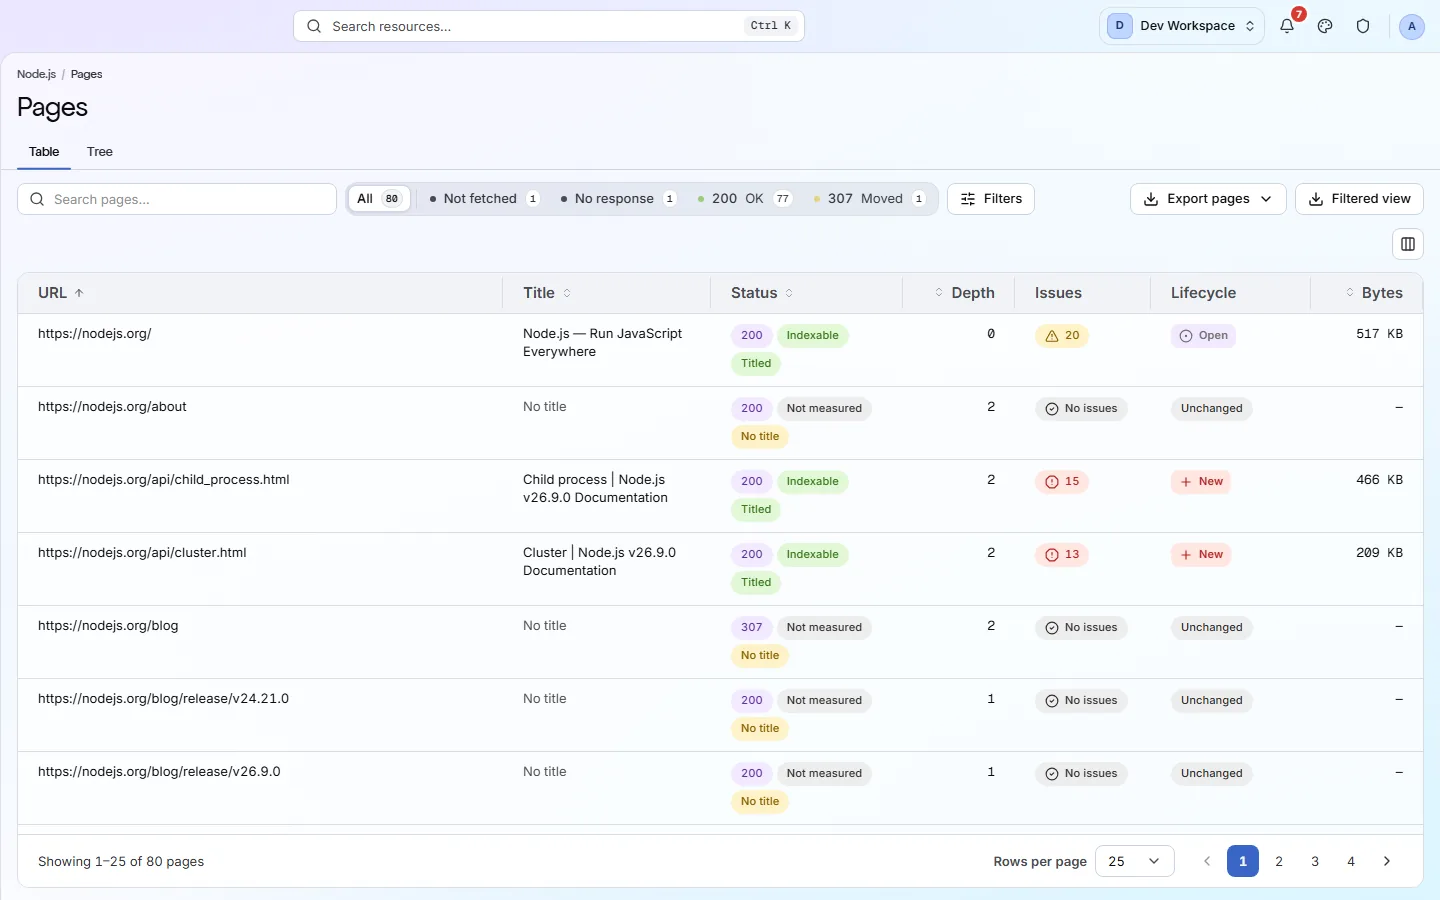Click New badge for child_process.html row

(1201, 482)
